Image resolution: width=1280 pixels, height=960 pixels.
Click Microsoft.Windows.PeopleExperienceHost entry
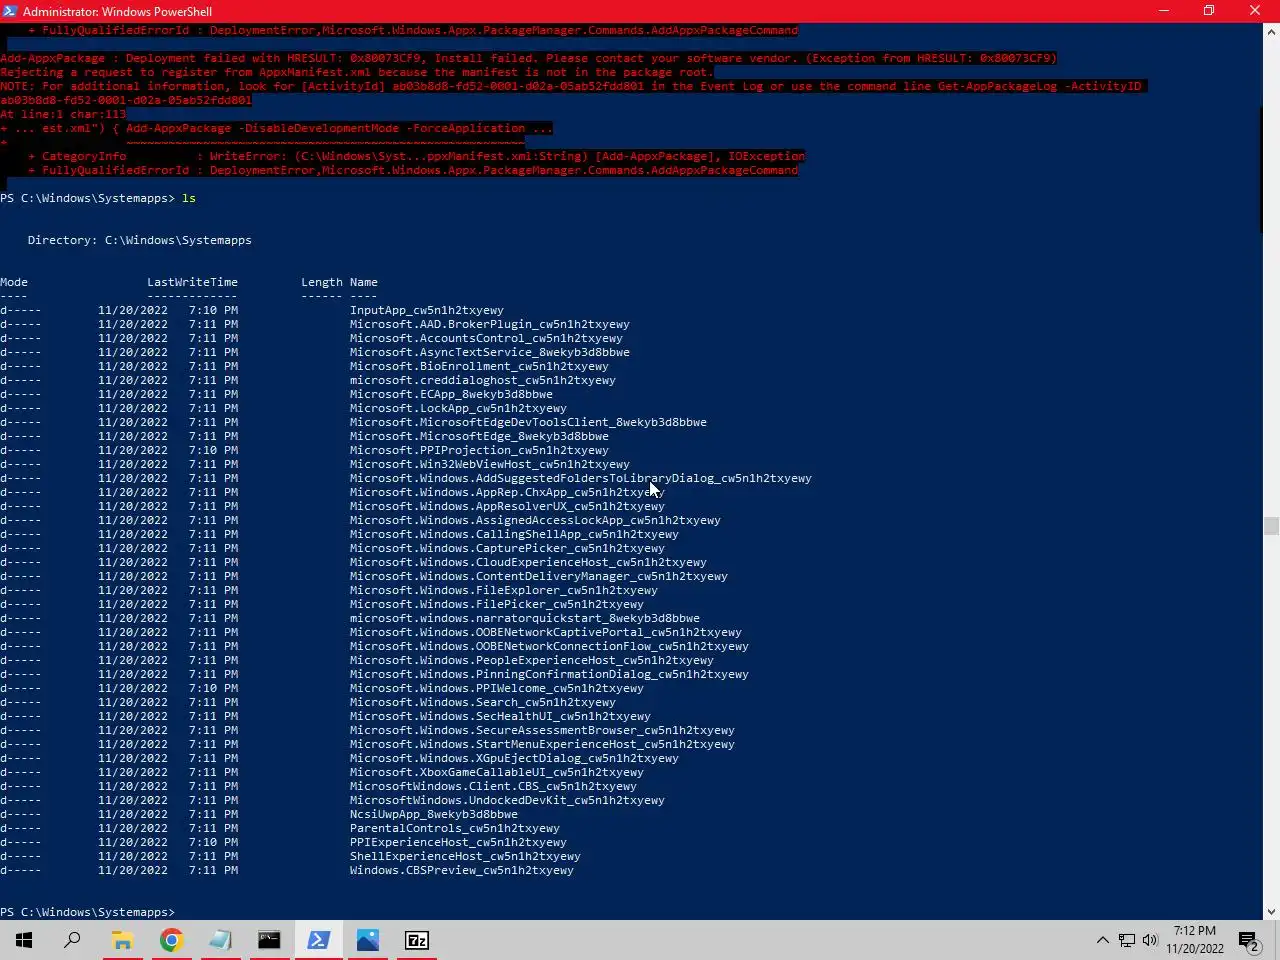(x=532, y=660)
